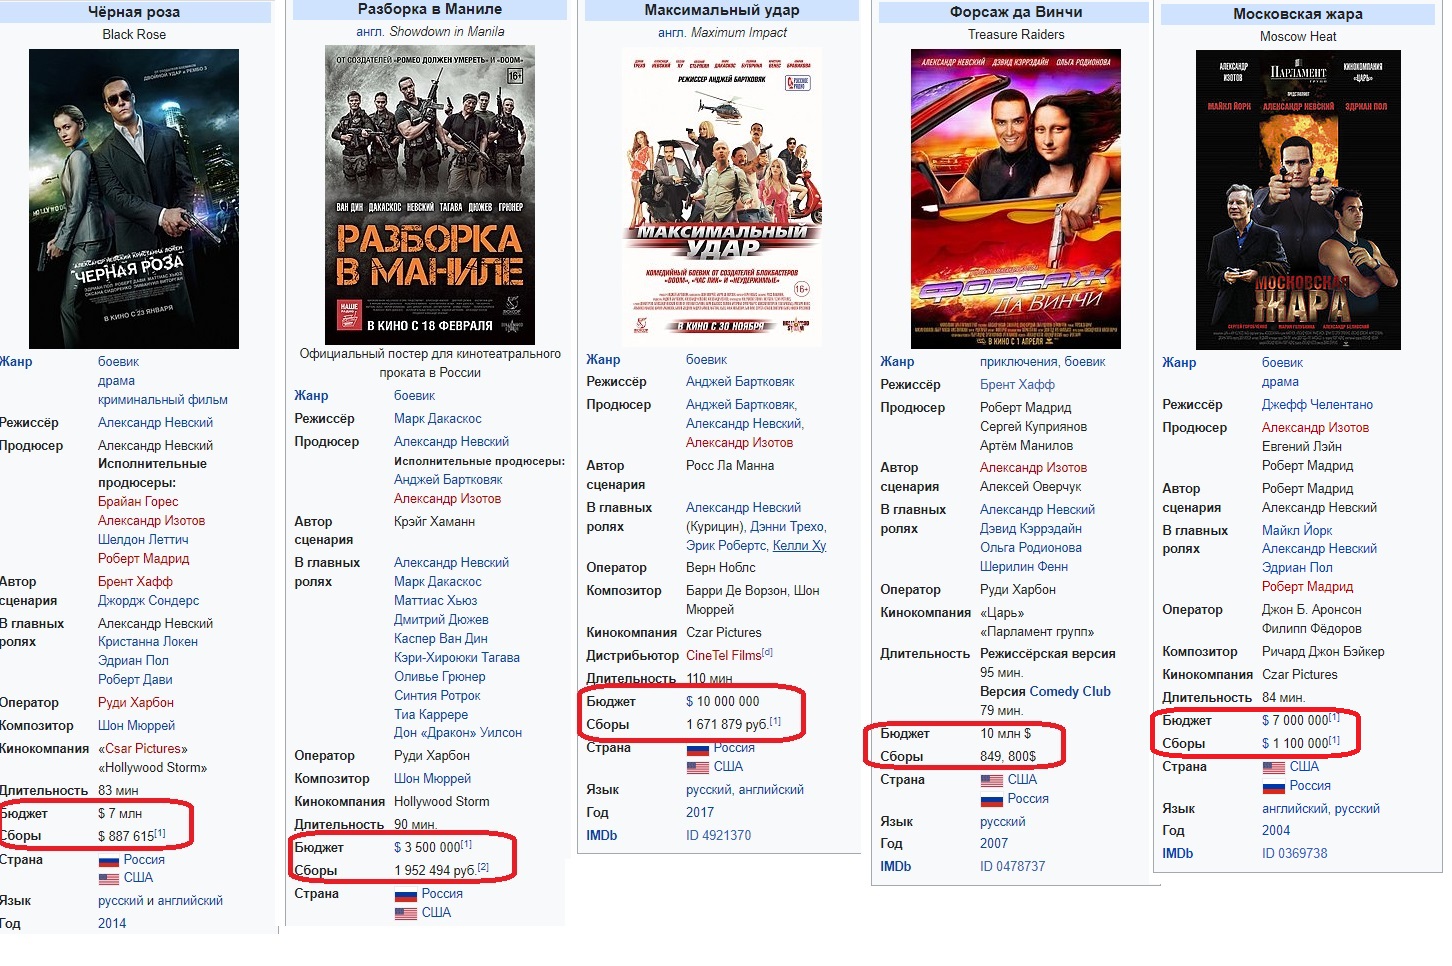Follow the Эрик Робертс link

point(727,546)
